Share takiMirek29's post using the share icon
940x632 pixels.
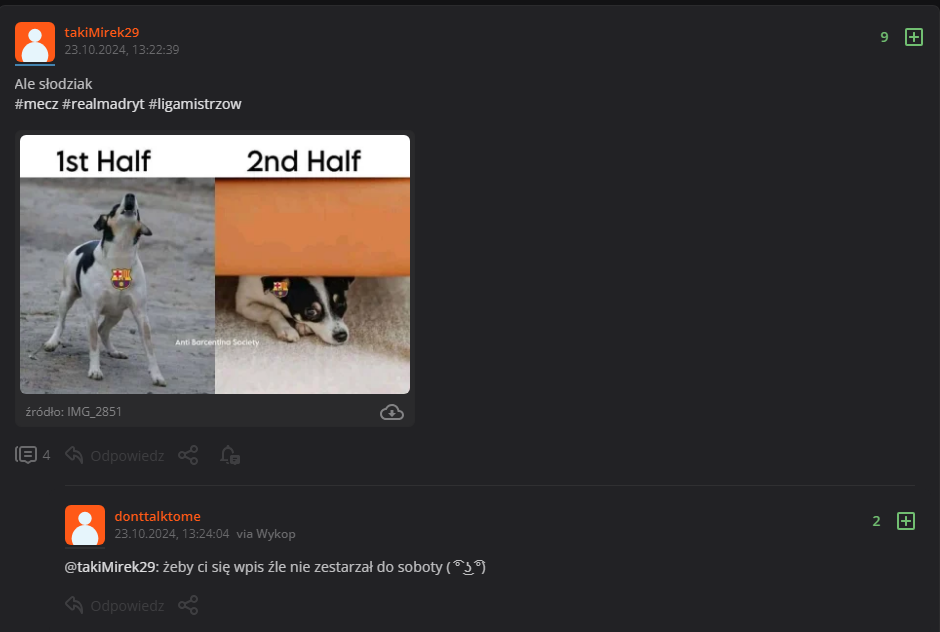(x=188, y=455)
